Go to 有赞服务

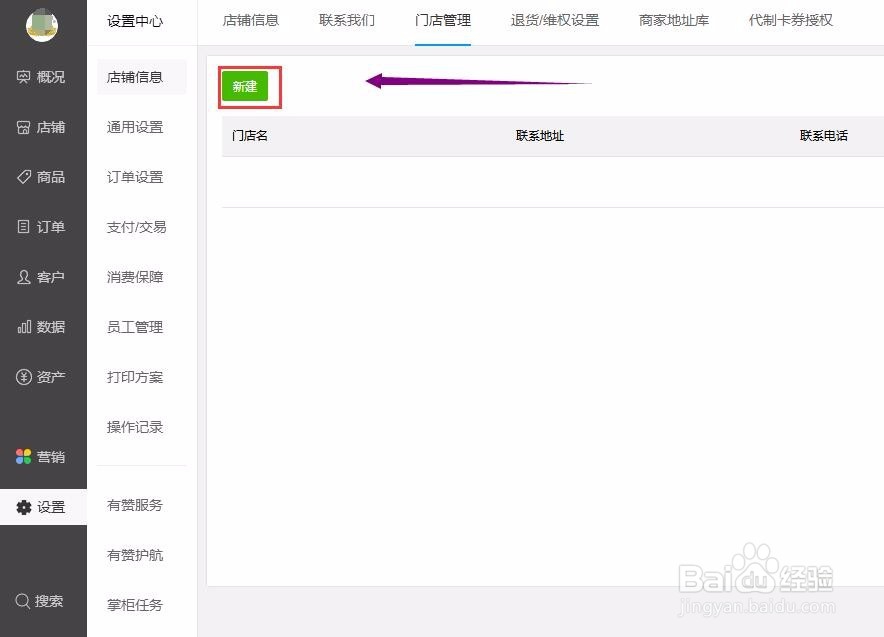click(x=135, y=505)
